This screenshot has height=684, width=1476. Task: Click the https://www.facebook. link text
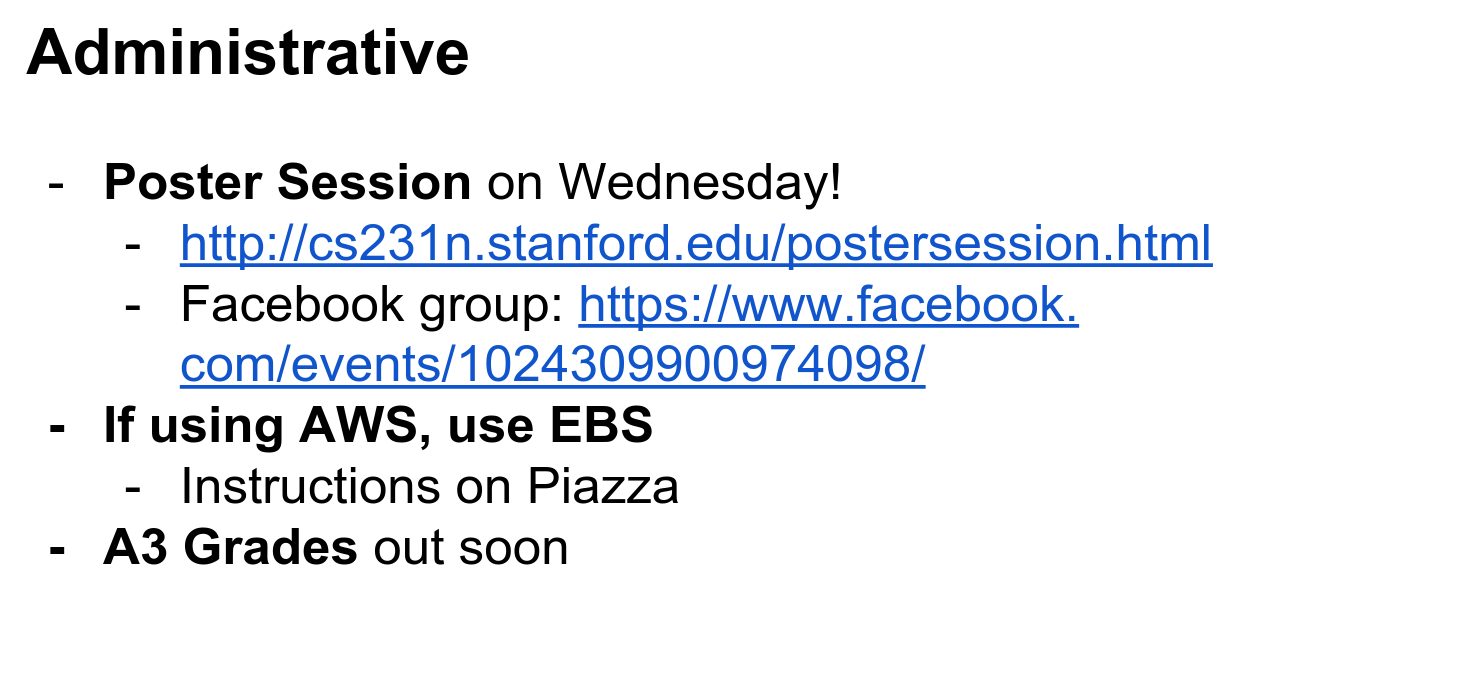(x=828, y=305)
